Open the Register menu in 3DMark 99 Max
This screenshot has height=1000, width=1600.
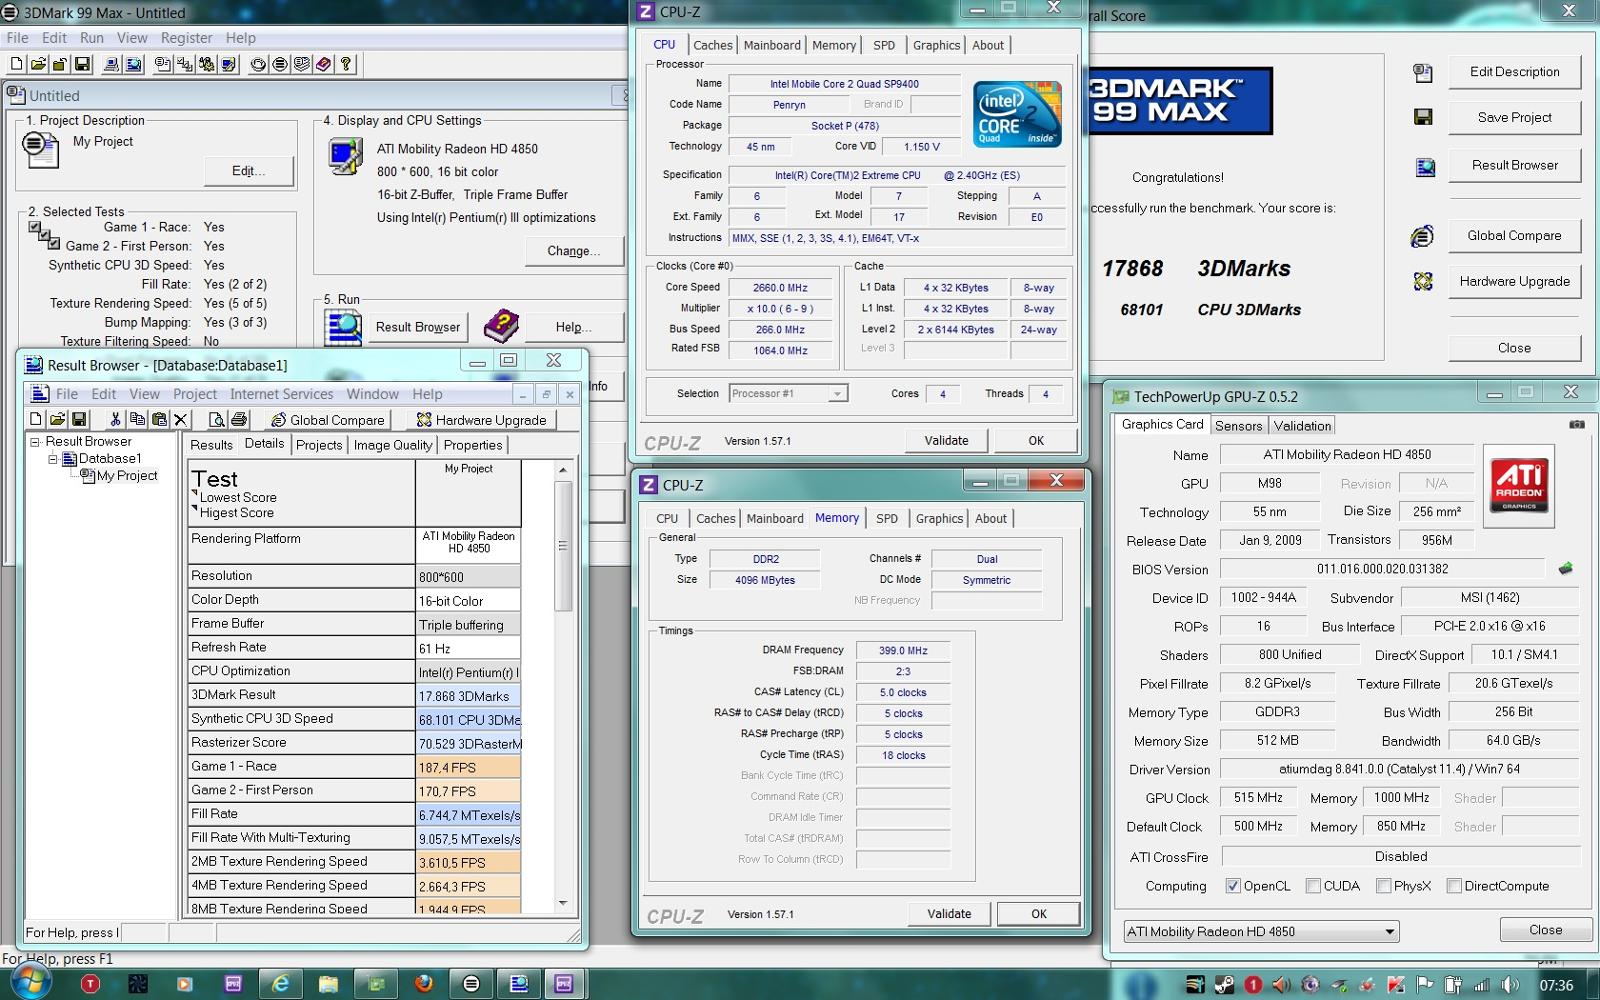[x=186, y=38]
